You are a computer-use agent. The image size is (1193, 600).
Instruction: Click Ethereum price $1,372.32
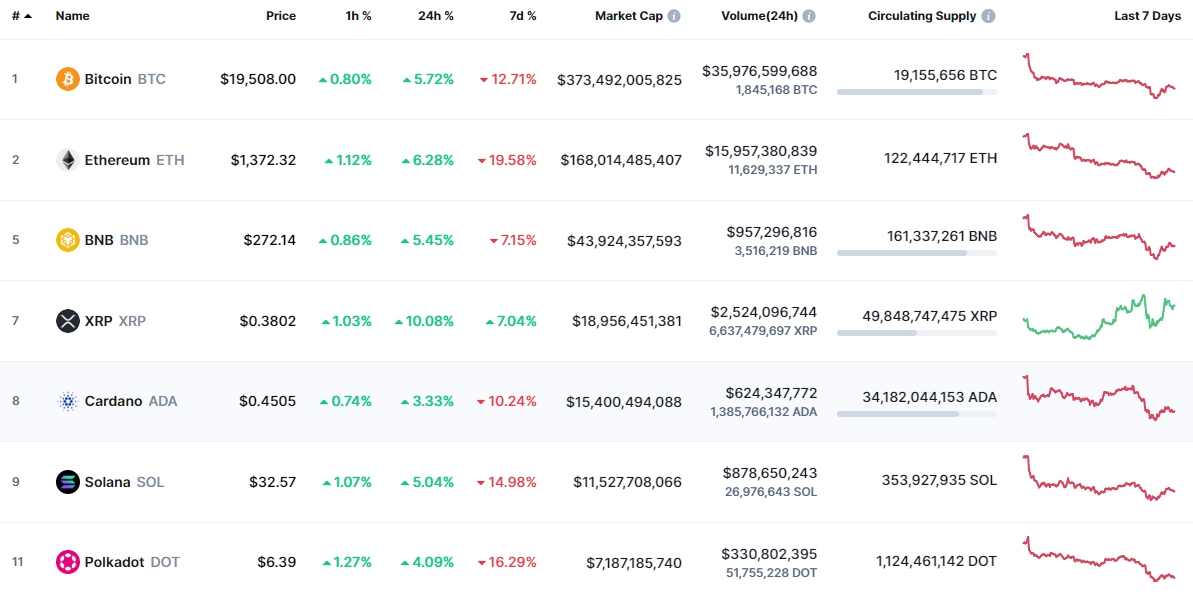click(x=263, y=160)
